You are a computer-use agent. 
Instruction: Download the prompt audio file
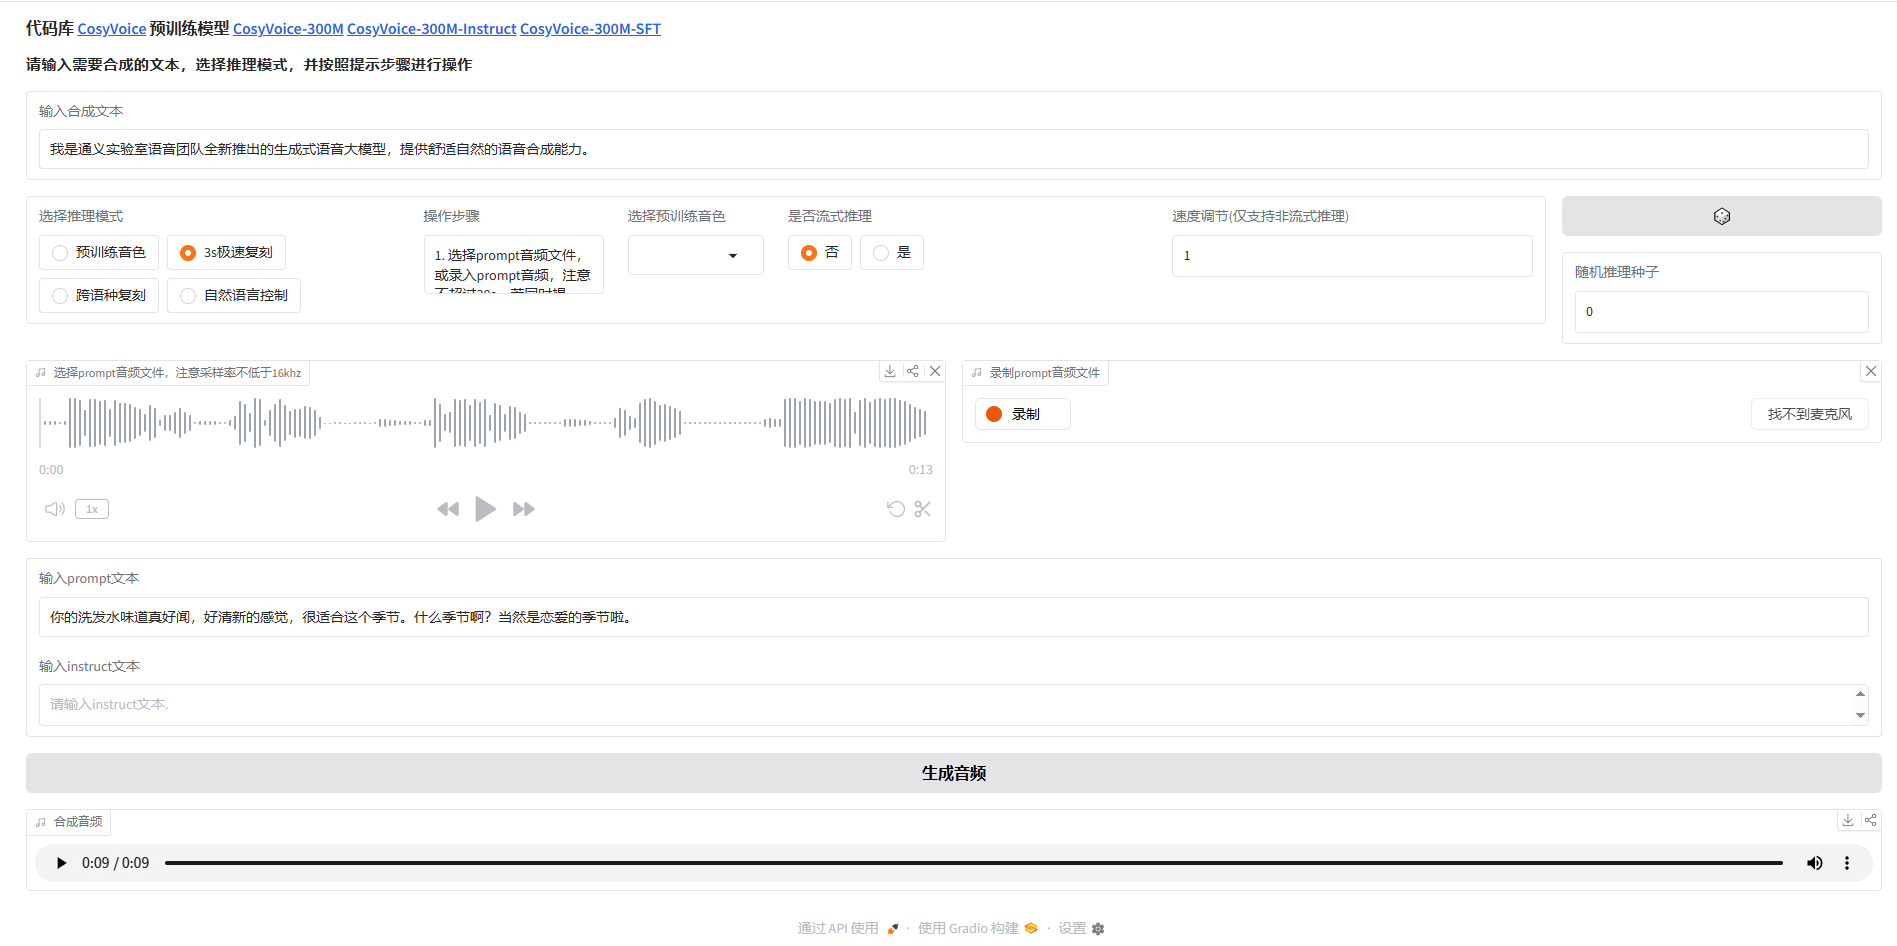889,370
